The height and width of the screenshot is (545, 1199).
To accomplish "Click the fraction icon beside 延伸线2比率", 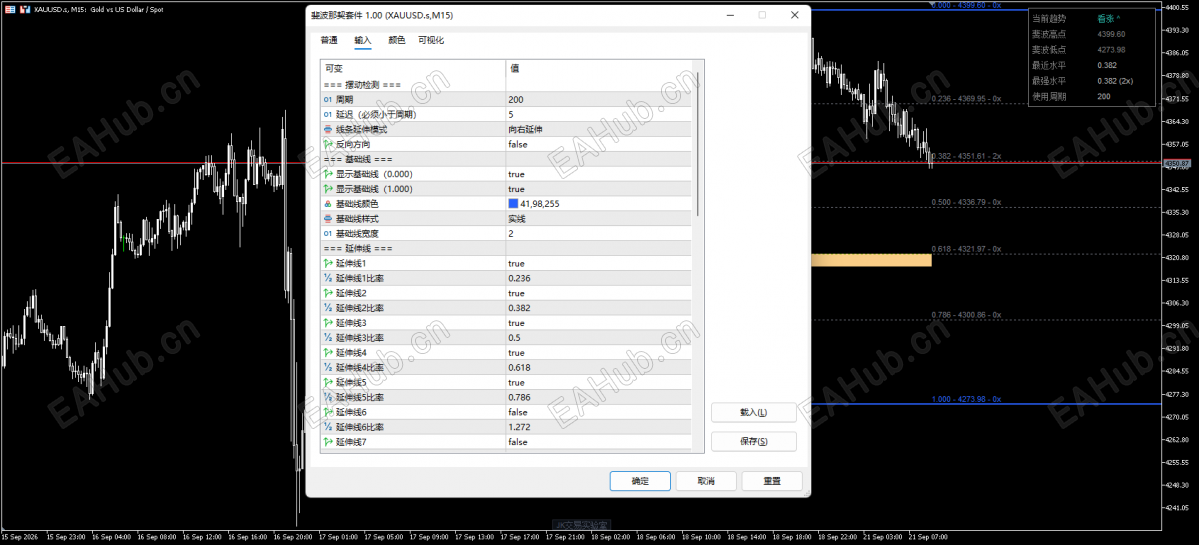I will pyautogui.click(x=328, y=308).
